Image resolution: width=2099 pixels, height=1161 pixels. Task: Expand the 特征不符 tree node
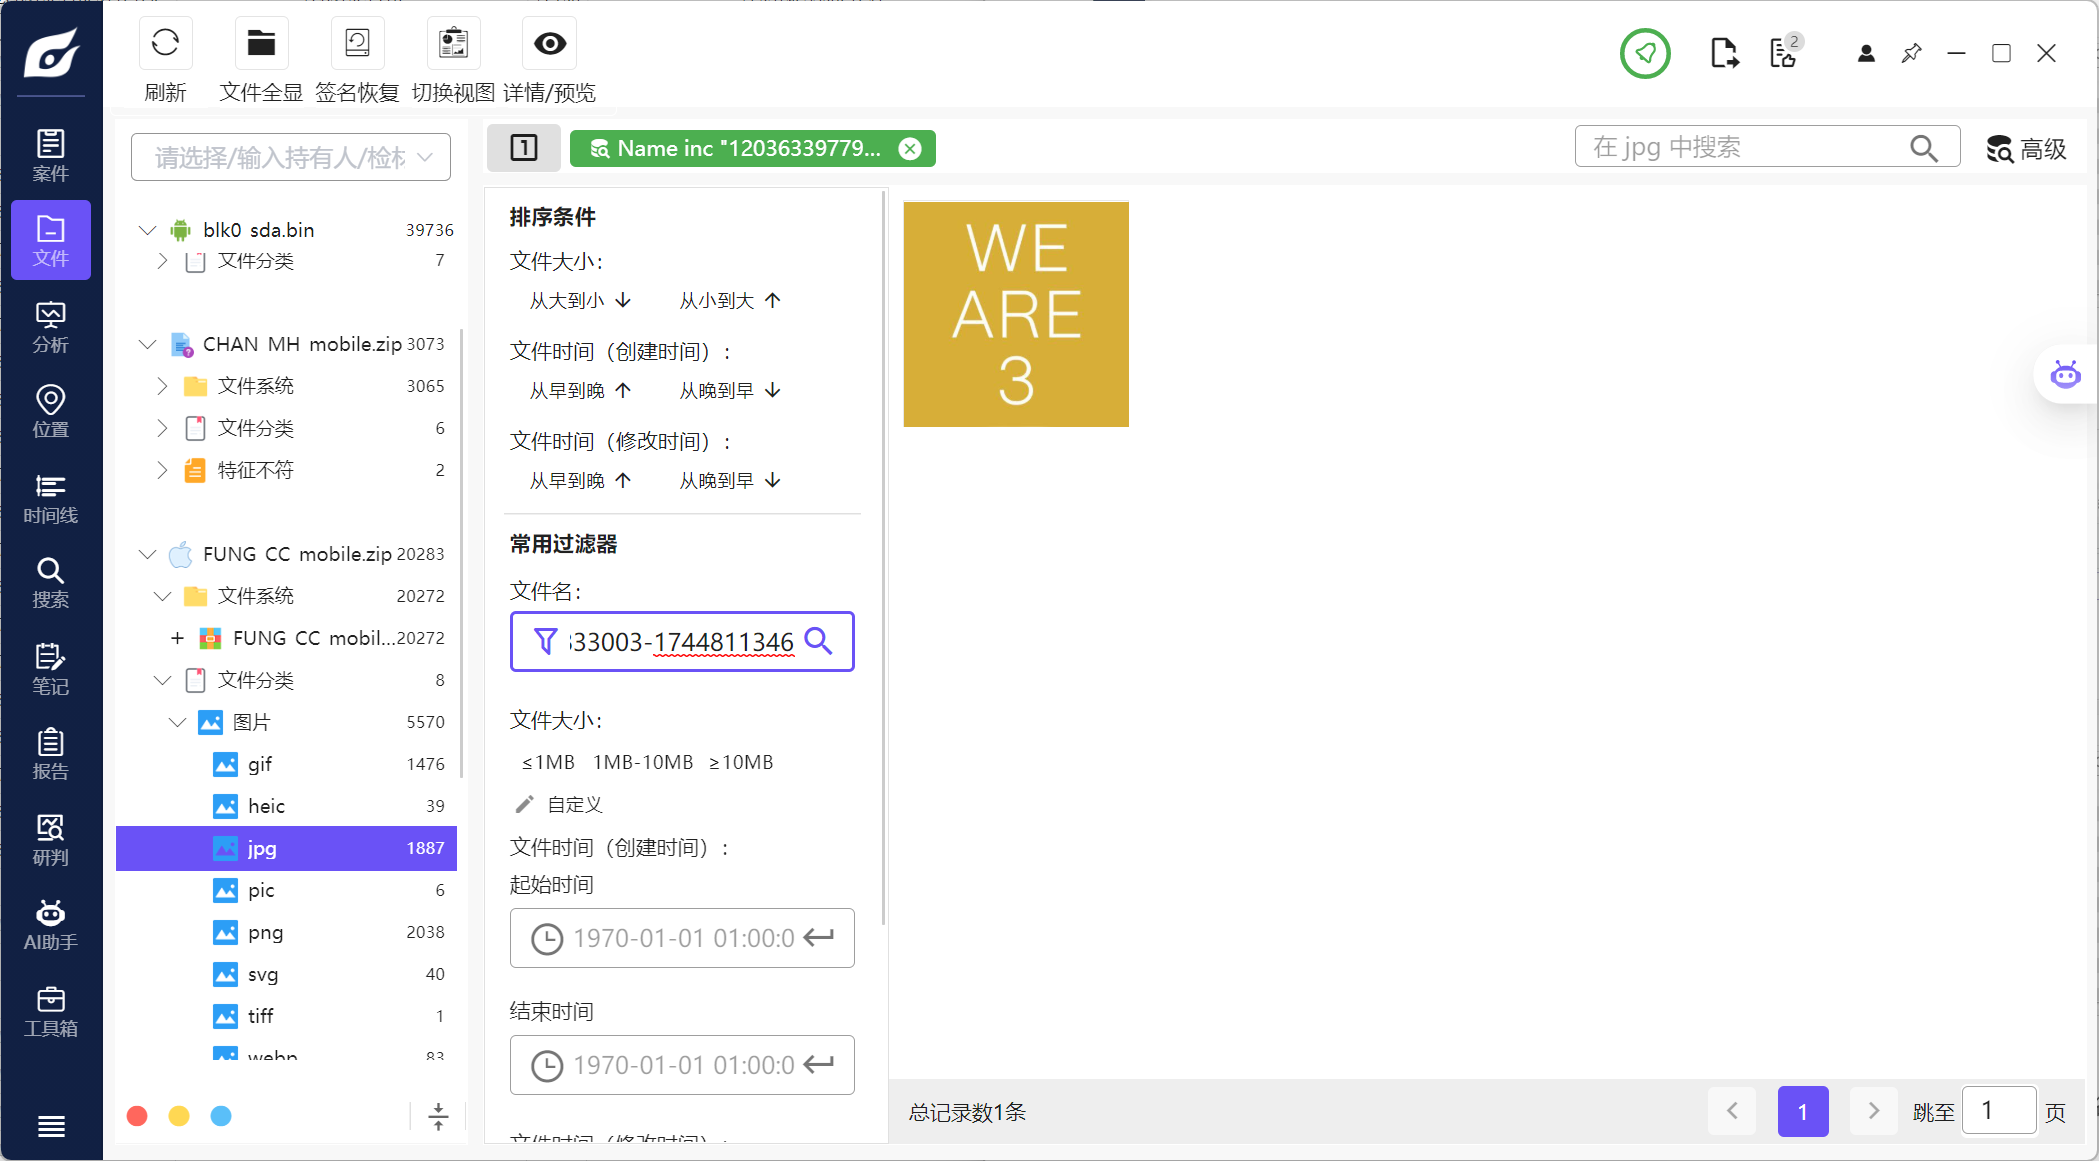162,470
